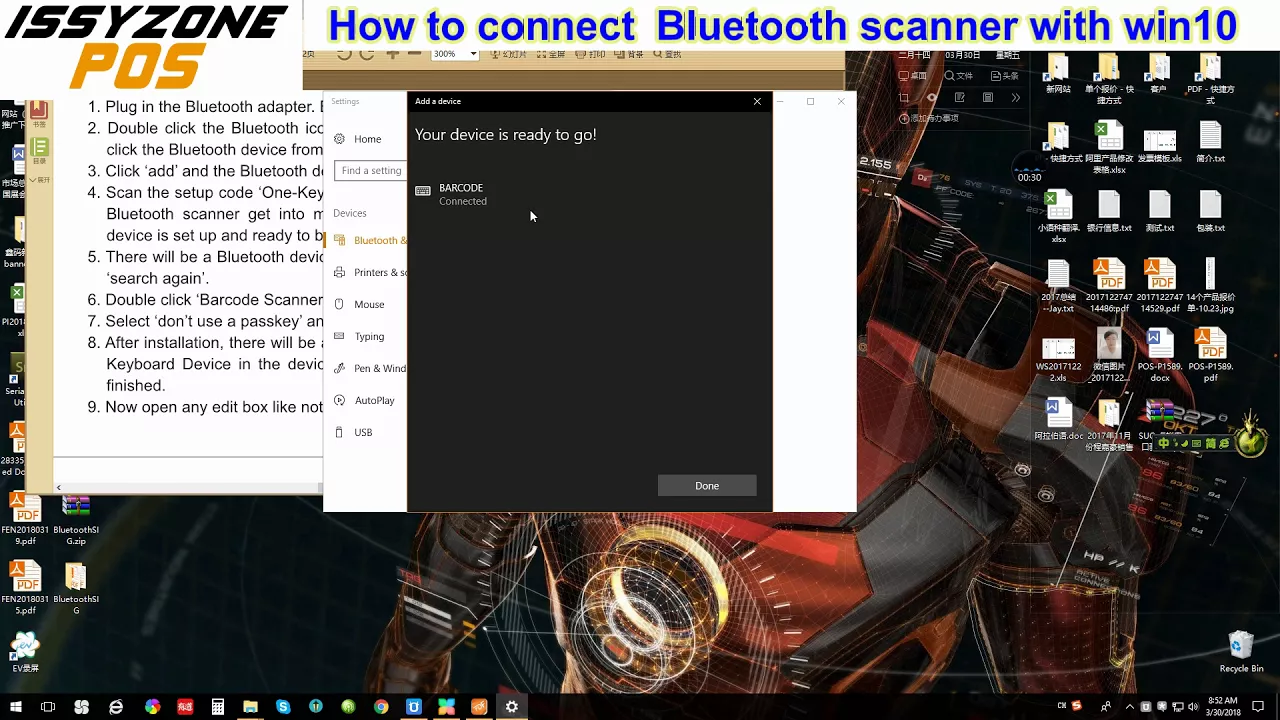Click the 文件 search item in desktop widget
This screenshot has height=720, width=1280.
coord(958,76)
